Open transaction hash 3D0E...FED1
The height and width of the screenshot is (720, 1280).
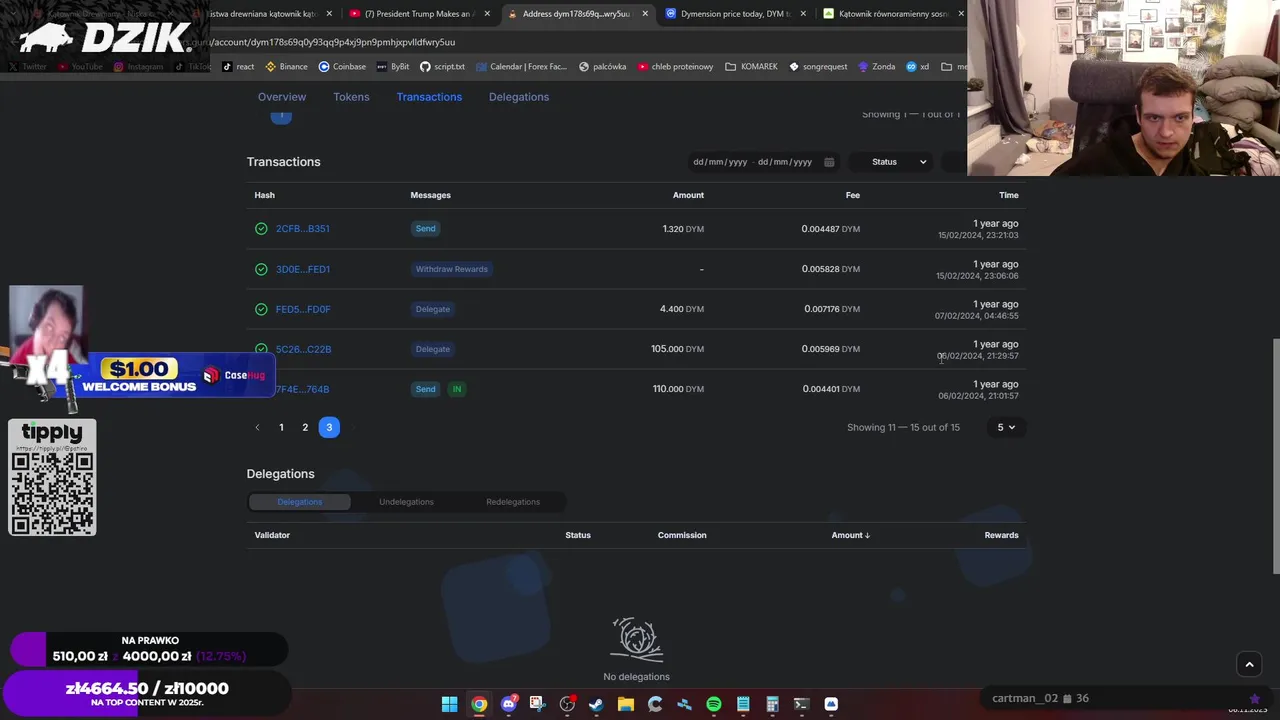(x=302, y=269)
